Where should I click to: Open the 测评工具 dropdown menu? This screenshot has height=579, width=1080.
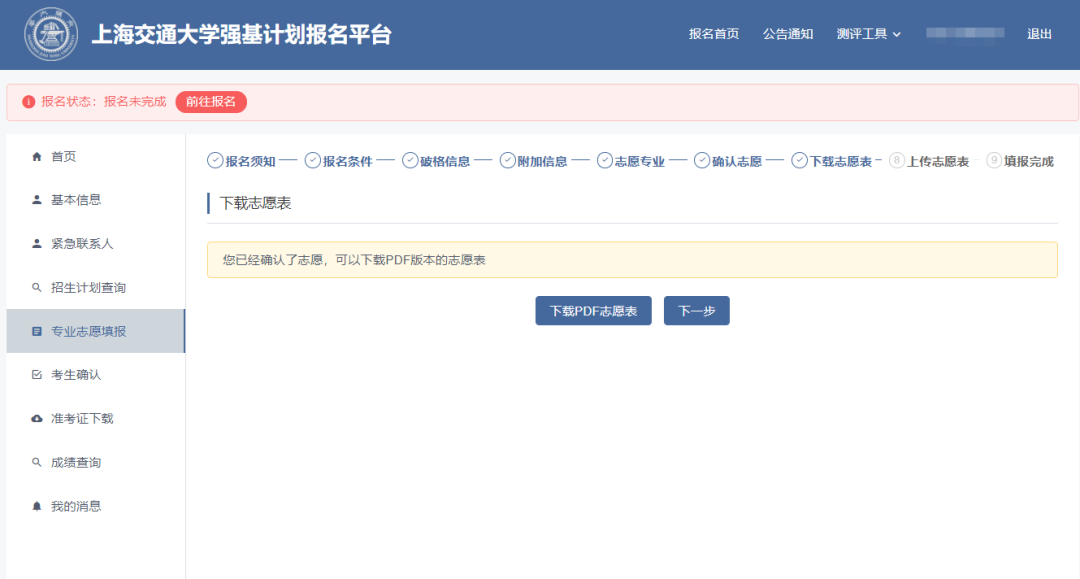(868, 33)
